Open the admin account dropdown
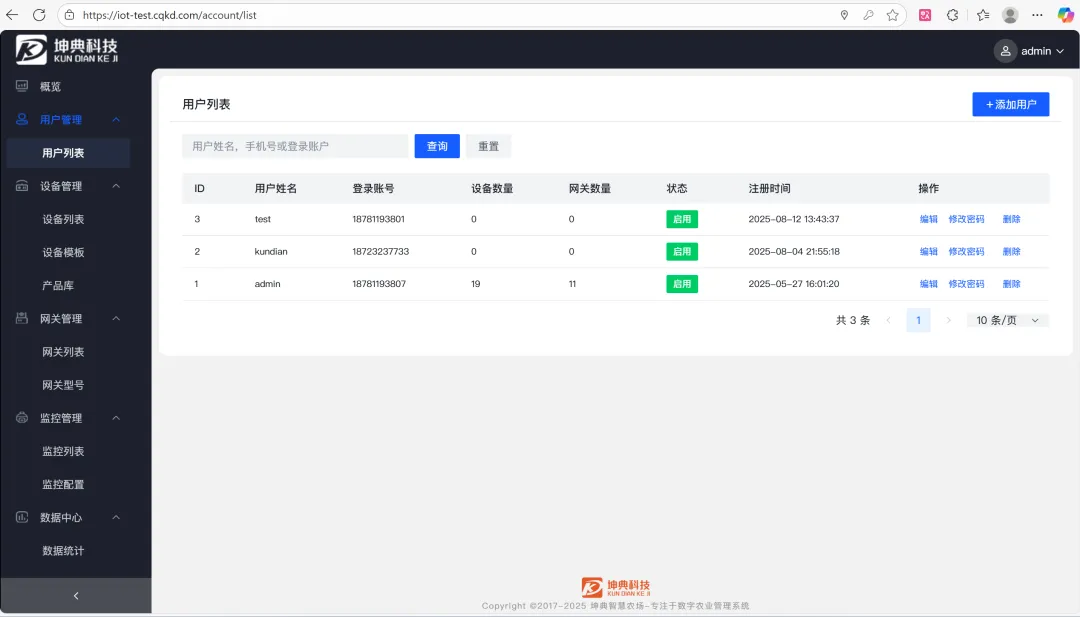1080x617 pixels. click(1030, 51)
